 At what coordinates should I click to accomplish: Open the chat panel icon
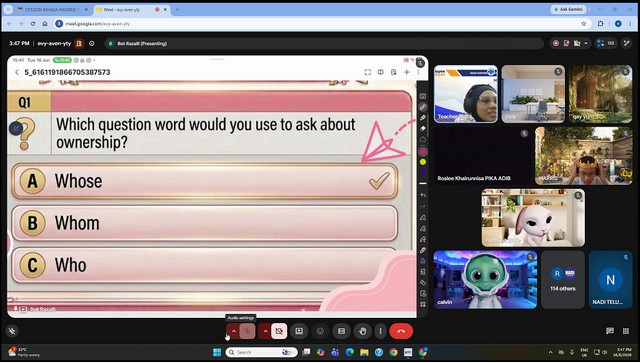click(610, 331)
